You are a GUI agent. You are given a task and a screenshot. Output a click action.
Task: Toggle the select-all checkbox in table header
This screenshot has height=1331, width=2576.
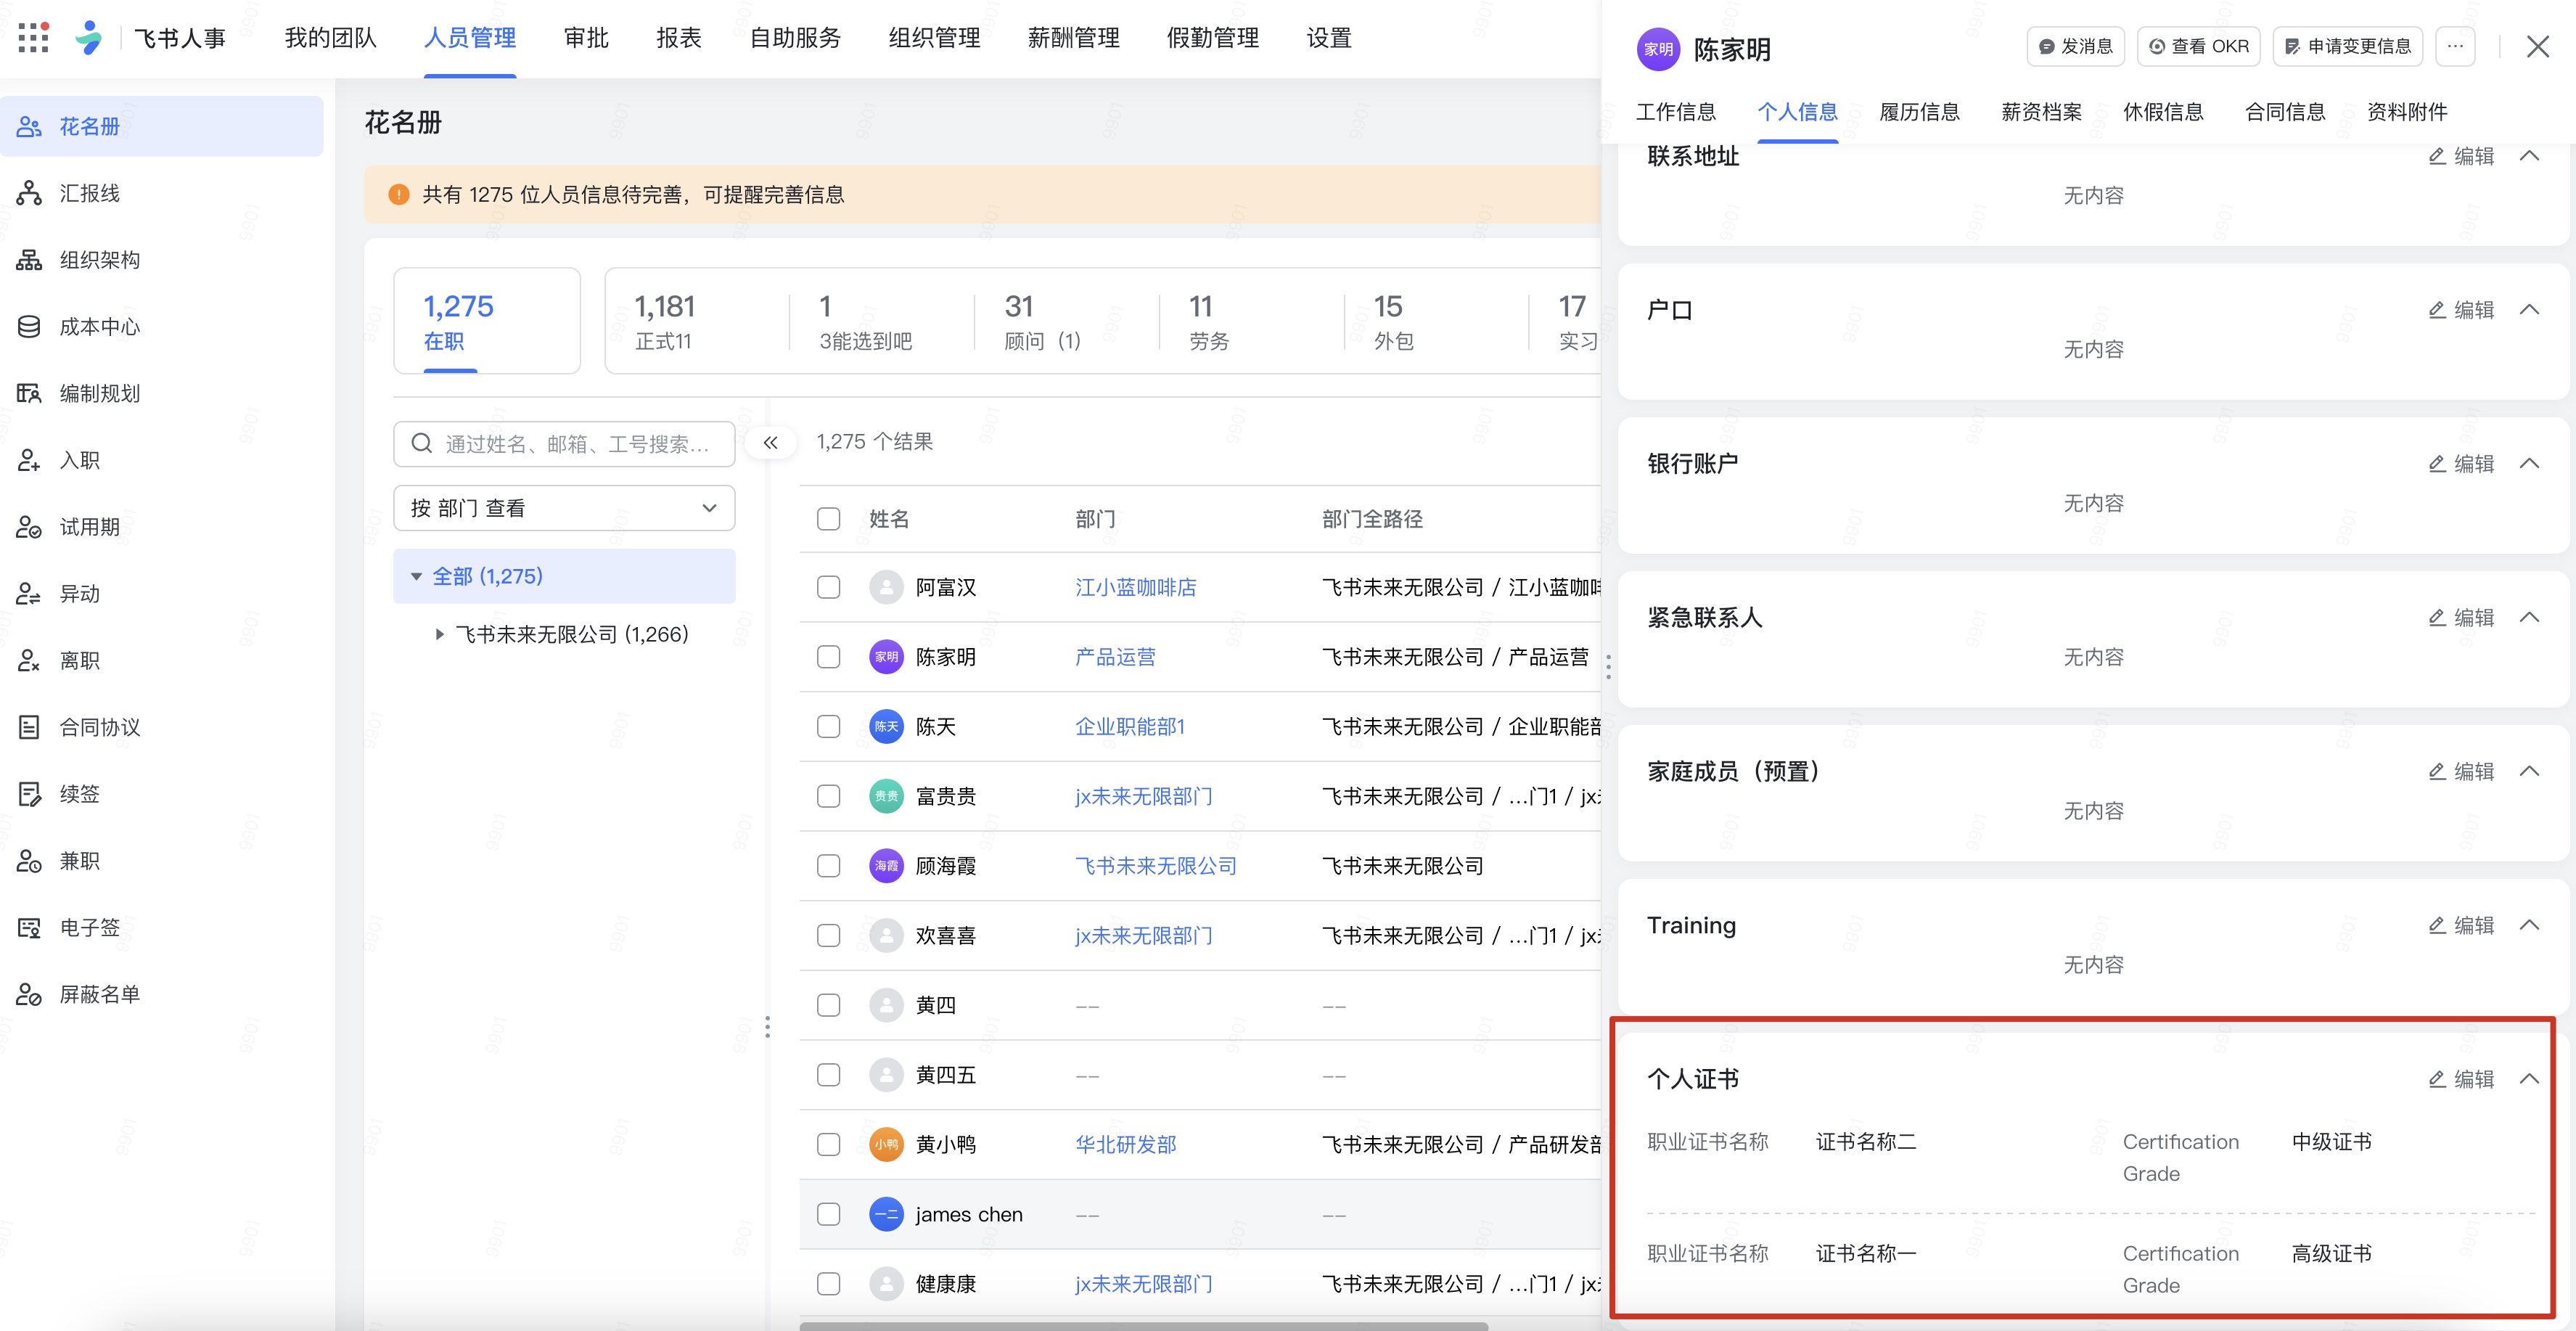[828, 519]
